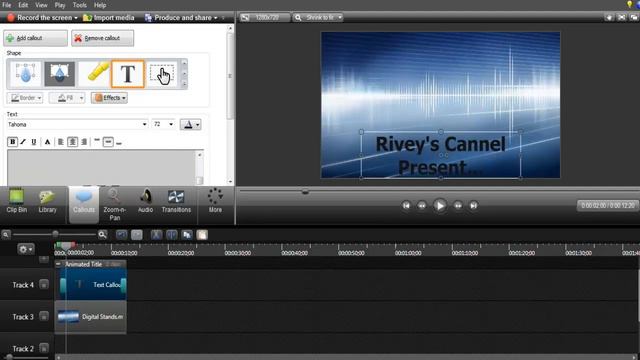Click Add callout button
This screenshot has width=640, height=360.
(36, 38)
